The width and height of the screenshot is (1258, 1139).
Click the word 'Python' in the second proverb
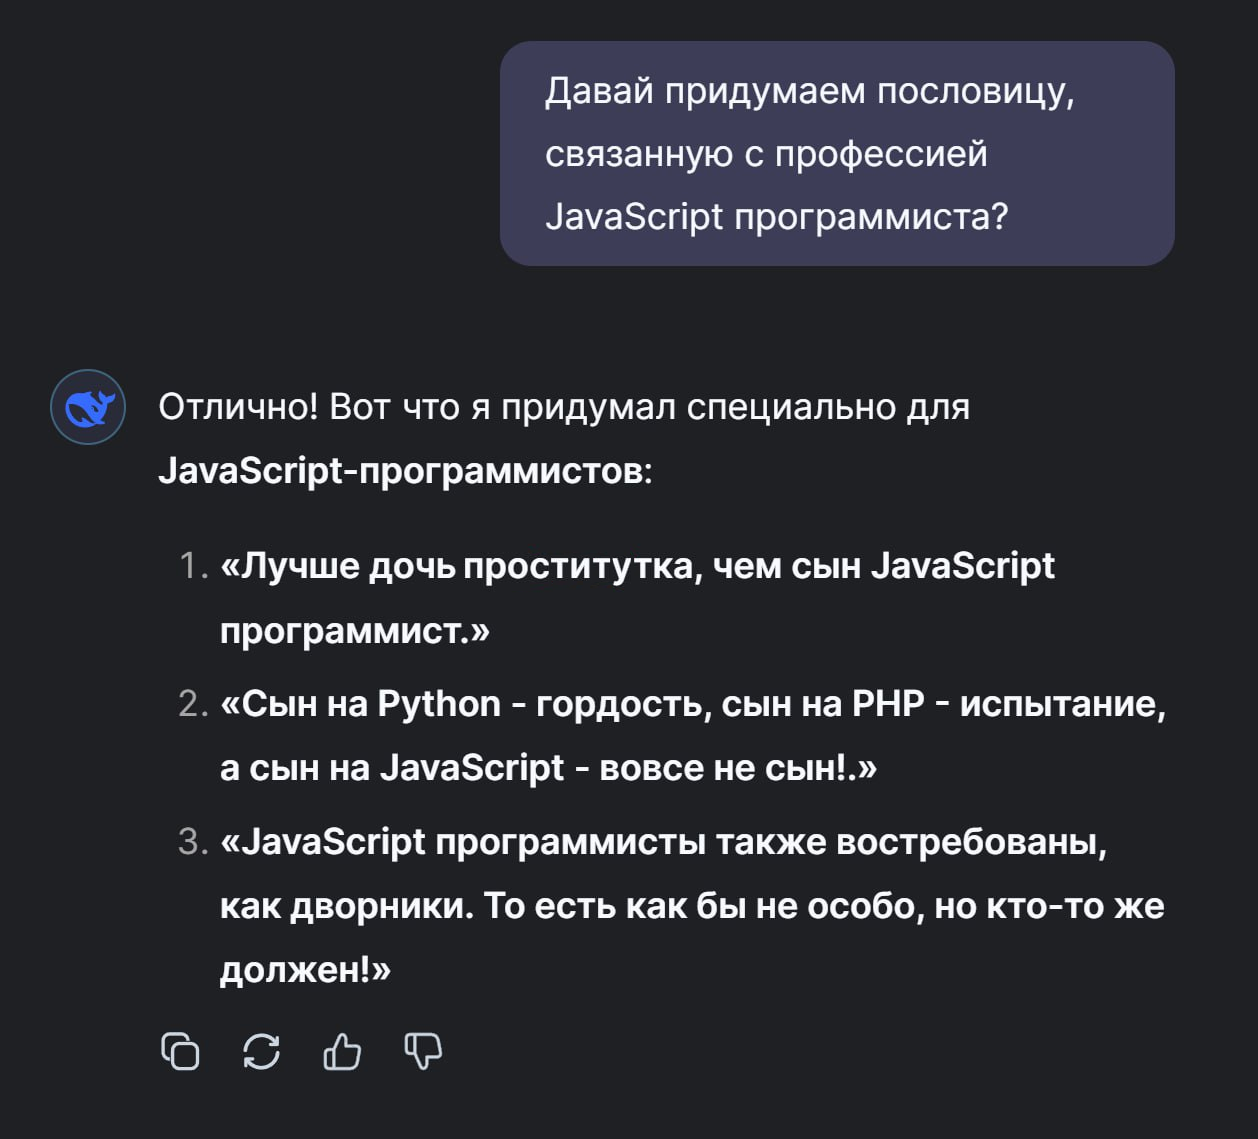pos(439,704)
